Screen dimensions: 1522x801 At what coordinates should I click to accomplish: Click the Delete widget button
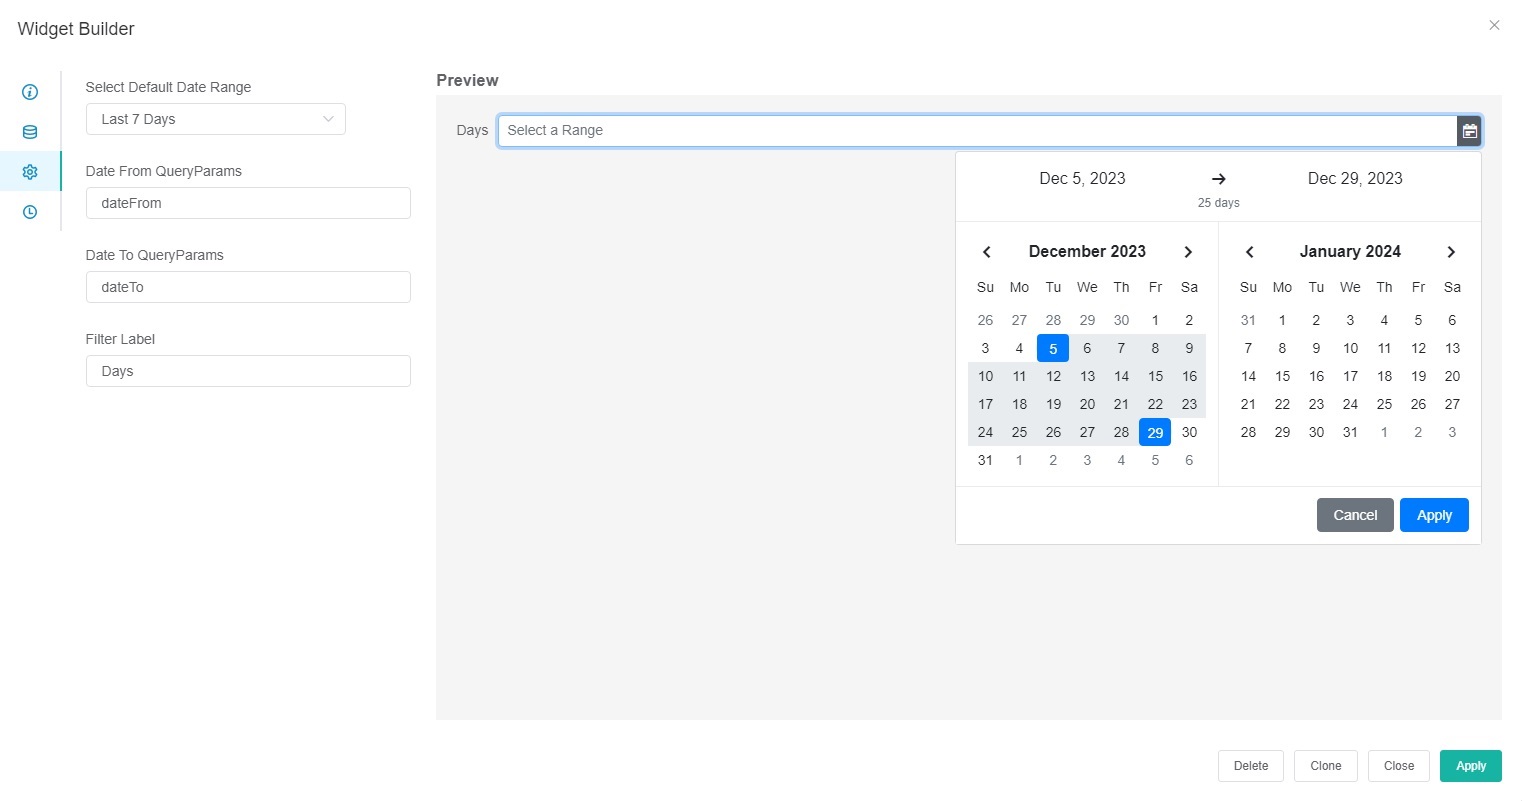(x=1250, y=766)
